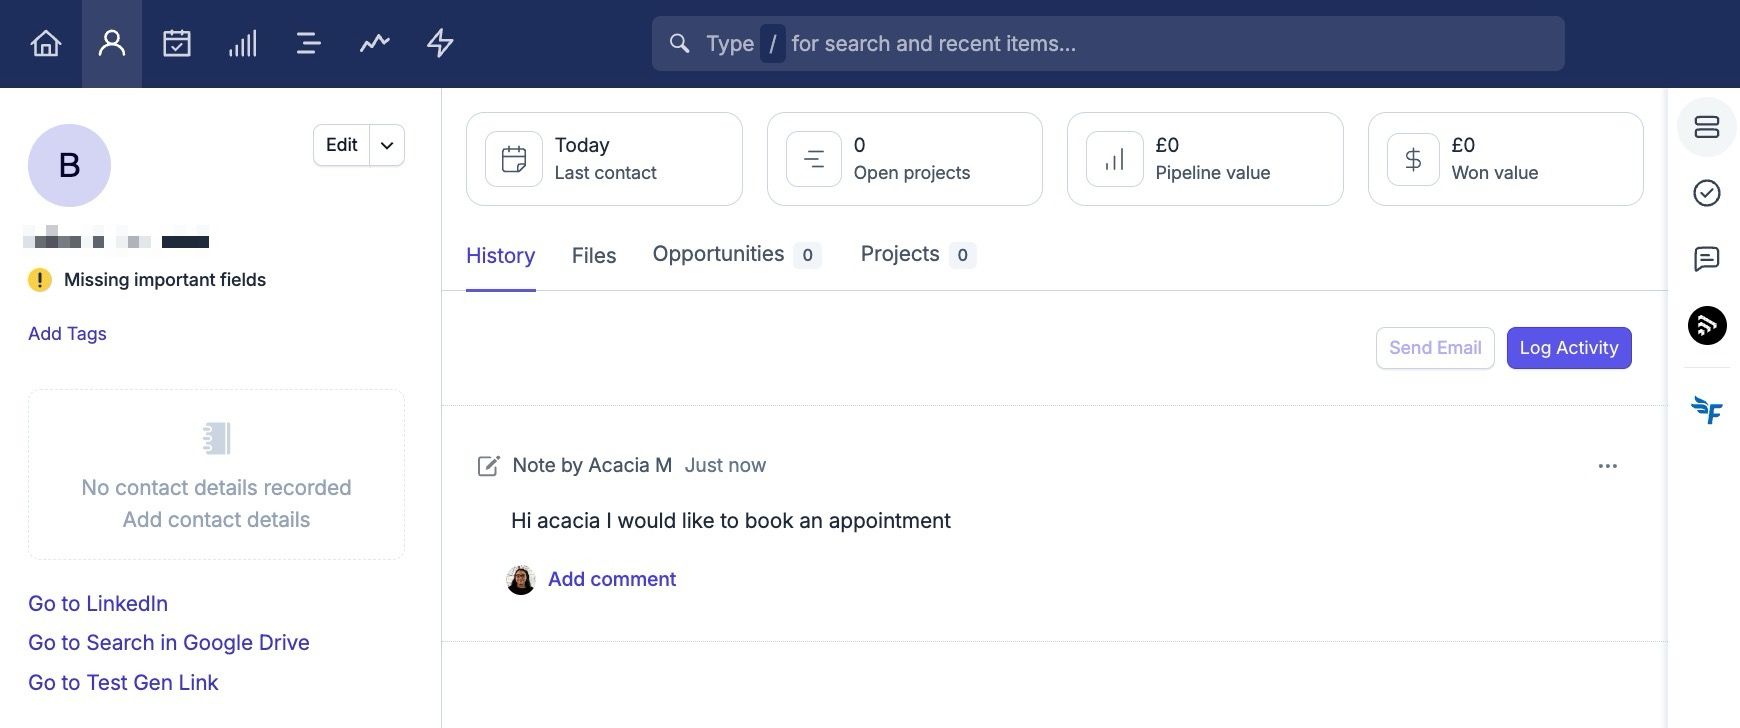Open the note three-dots options menu

[1608, 466]
